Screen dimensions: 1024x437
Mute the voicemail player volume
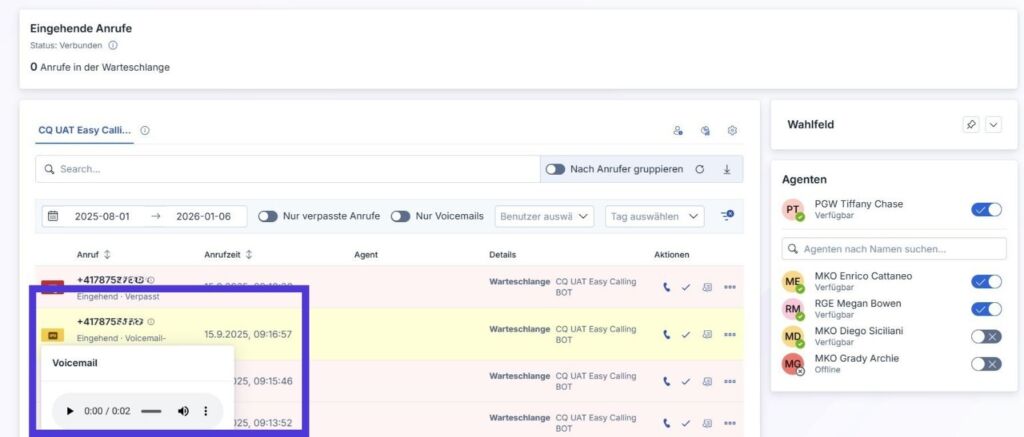pyautogui.click(x=184, y=411)
